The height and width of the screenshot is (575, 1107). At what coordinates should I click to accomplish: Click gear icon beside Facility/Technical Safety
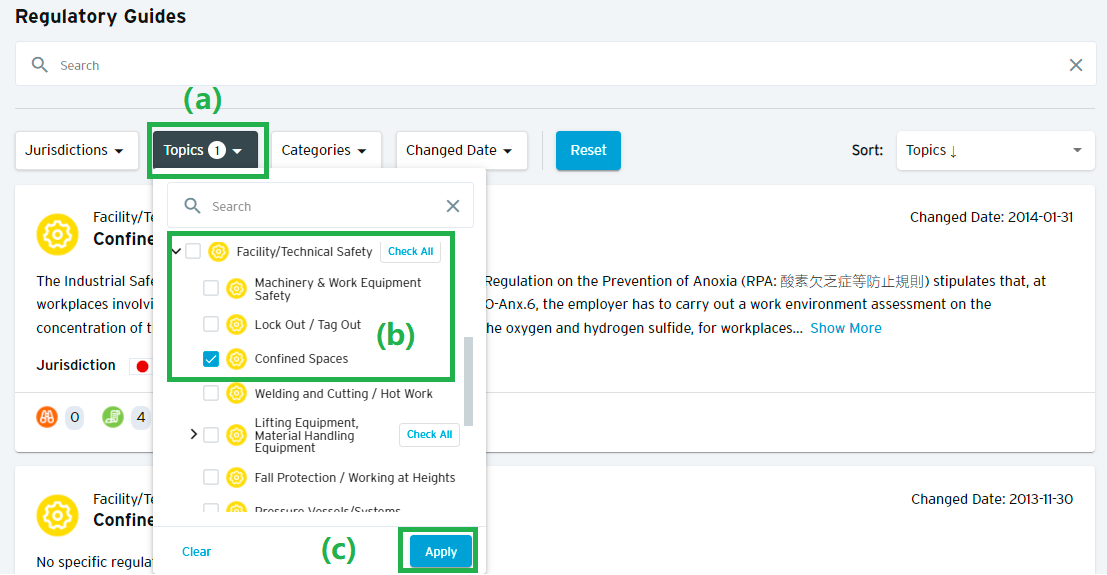[219, 251]
